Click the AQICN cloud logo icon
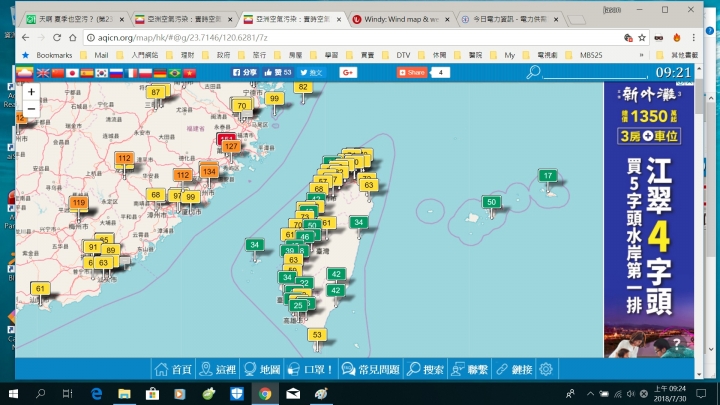720x405 pixels. click(25, 73)
